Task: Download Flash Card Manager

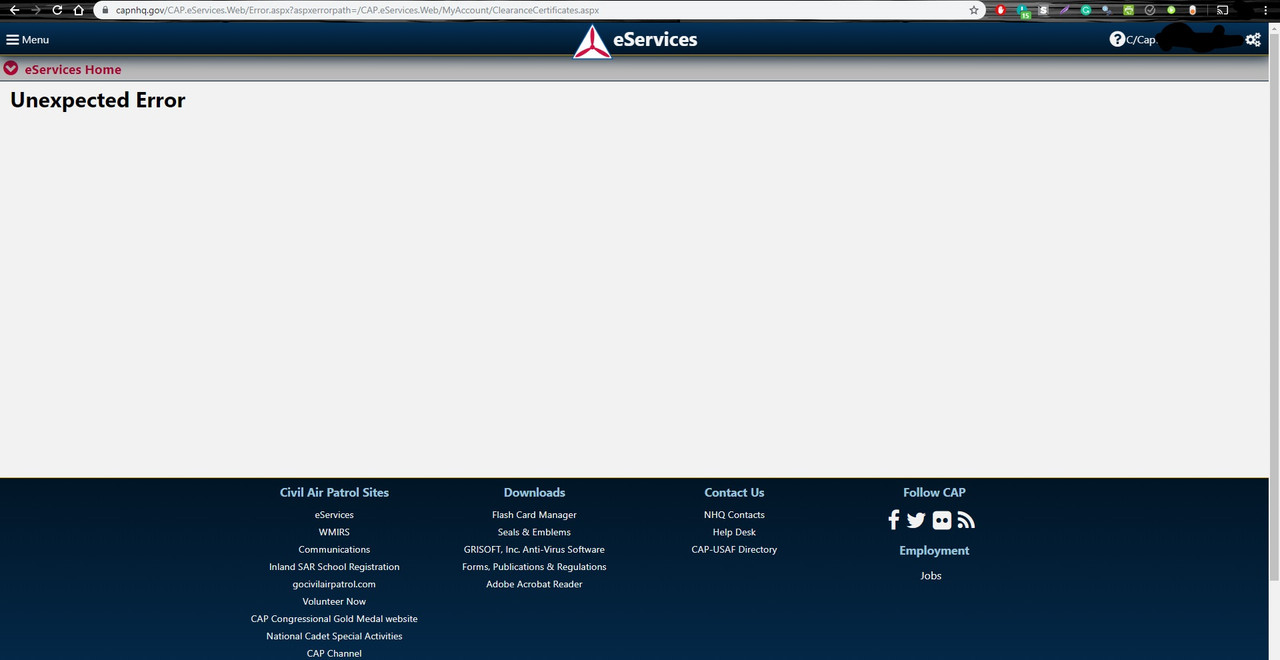Action: pos(534,515)
